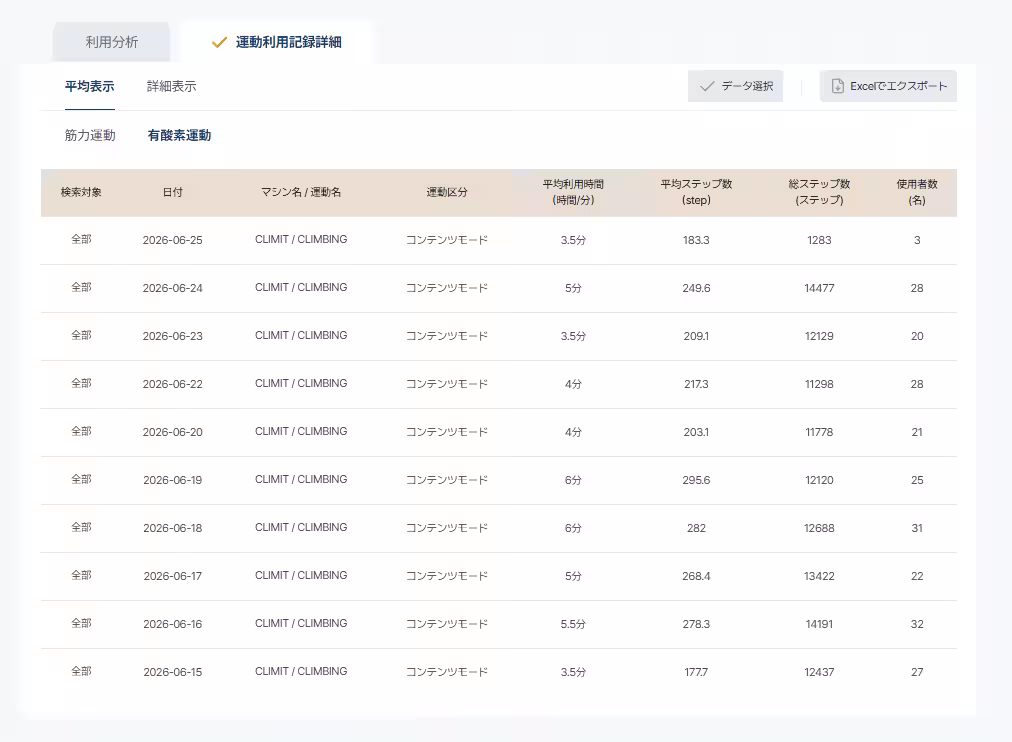
Task: Click the 検索対象 column header
Action: [x=81, y=192]
